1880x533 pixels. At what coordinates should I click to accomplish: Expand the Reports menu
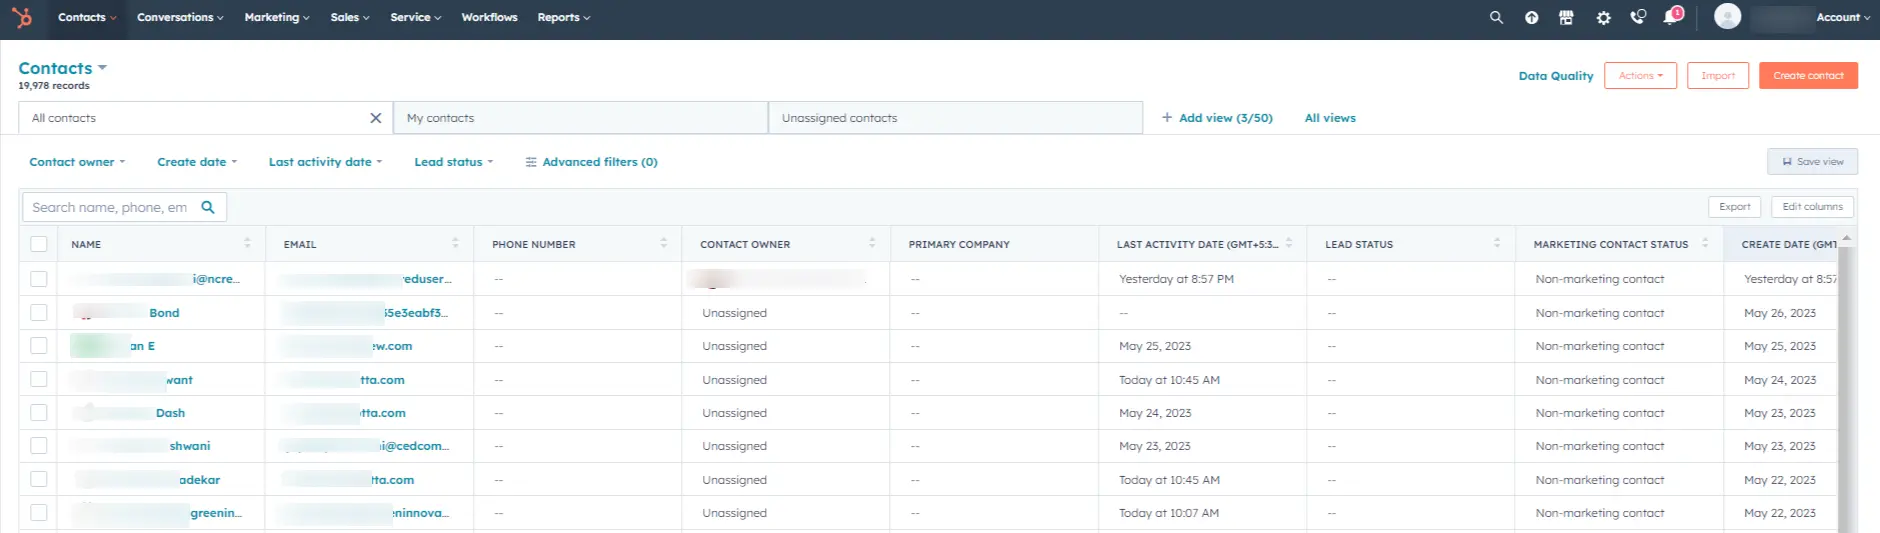coord(564,17)
